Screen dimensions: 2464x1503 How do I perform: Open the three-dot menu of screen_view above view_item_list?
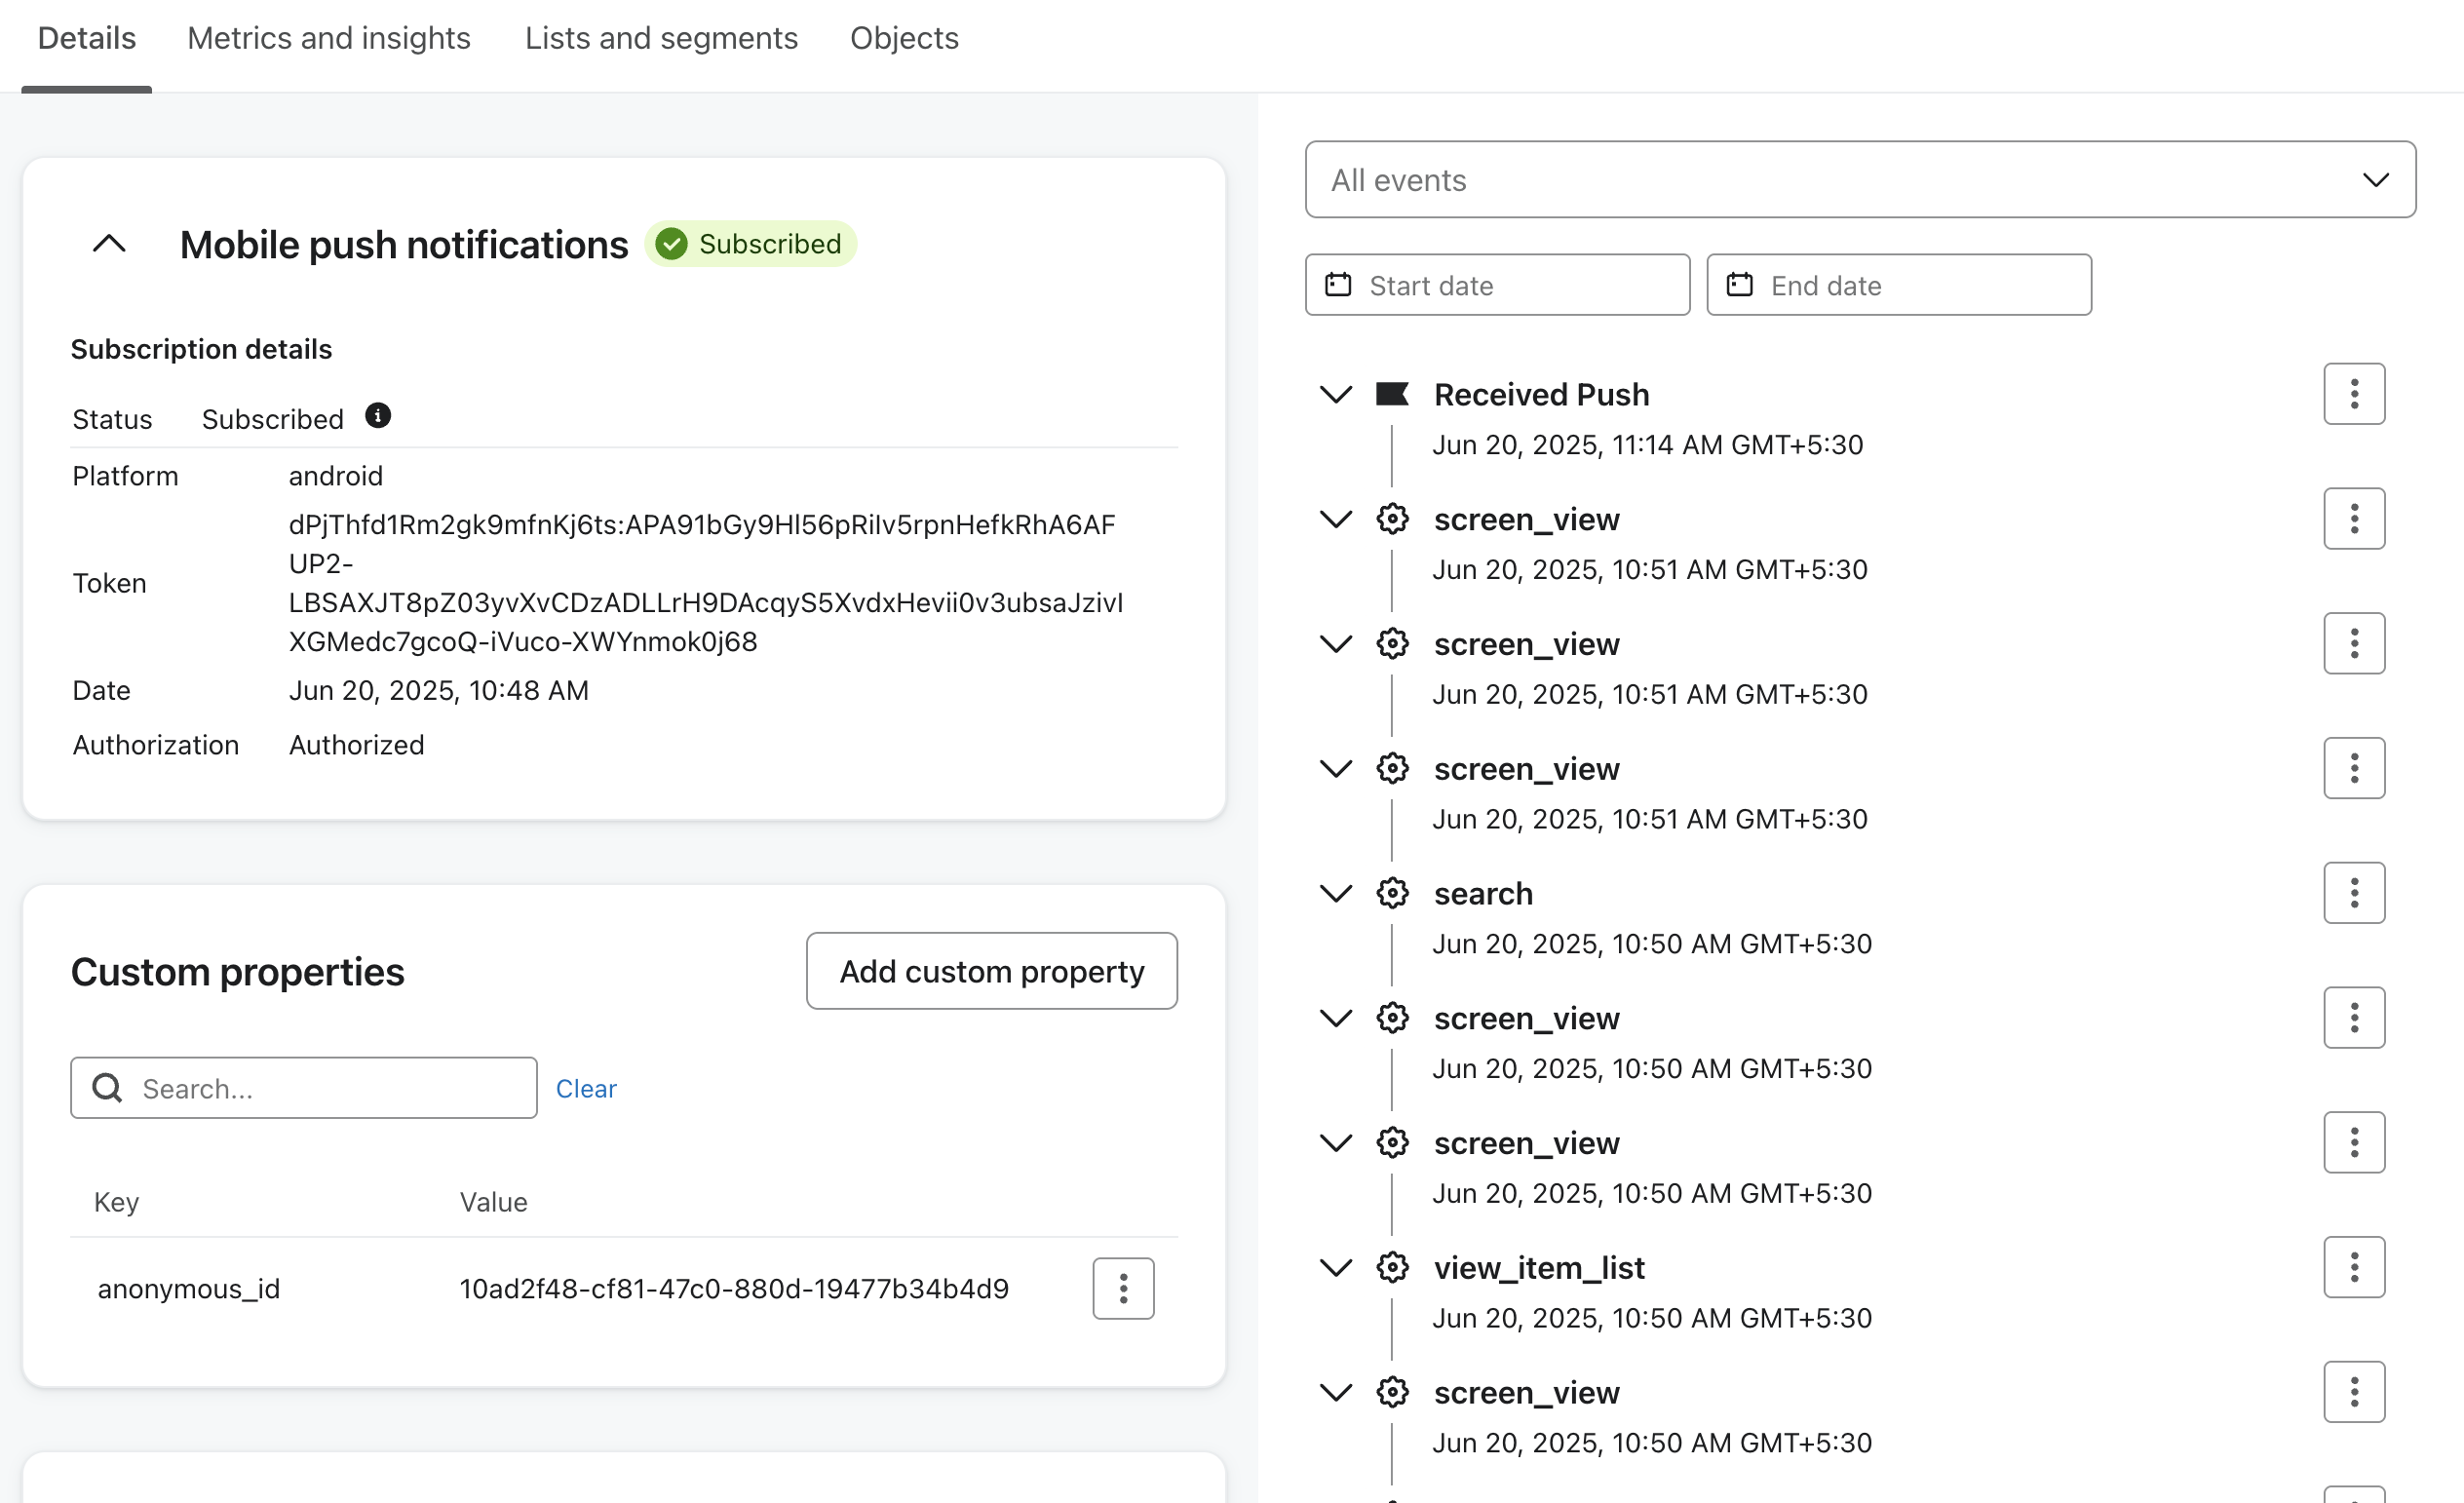tap(2354, 1143)
